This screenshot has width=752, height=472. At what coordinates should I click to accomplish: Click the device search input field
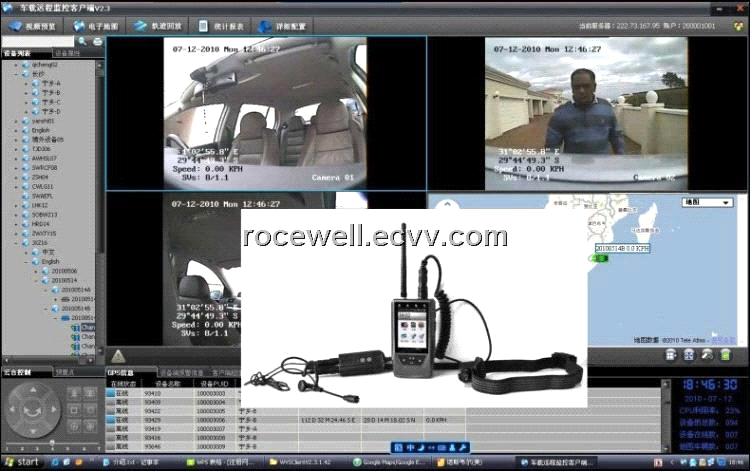(x=40, y=41)
